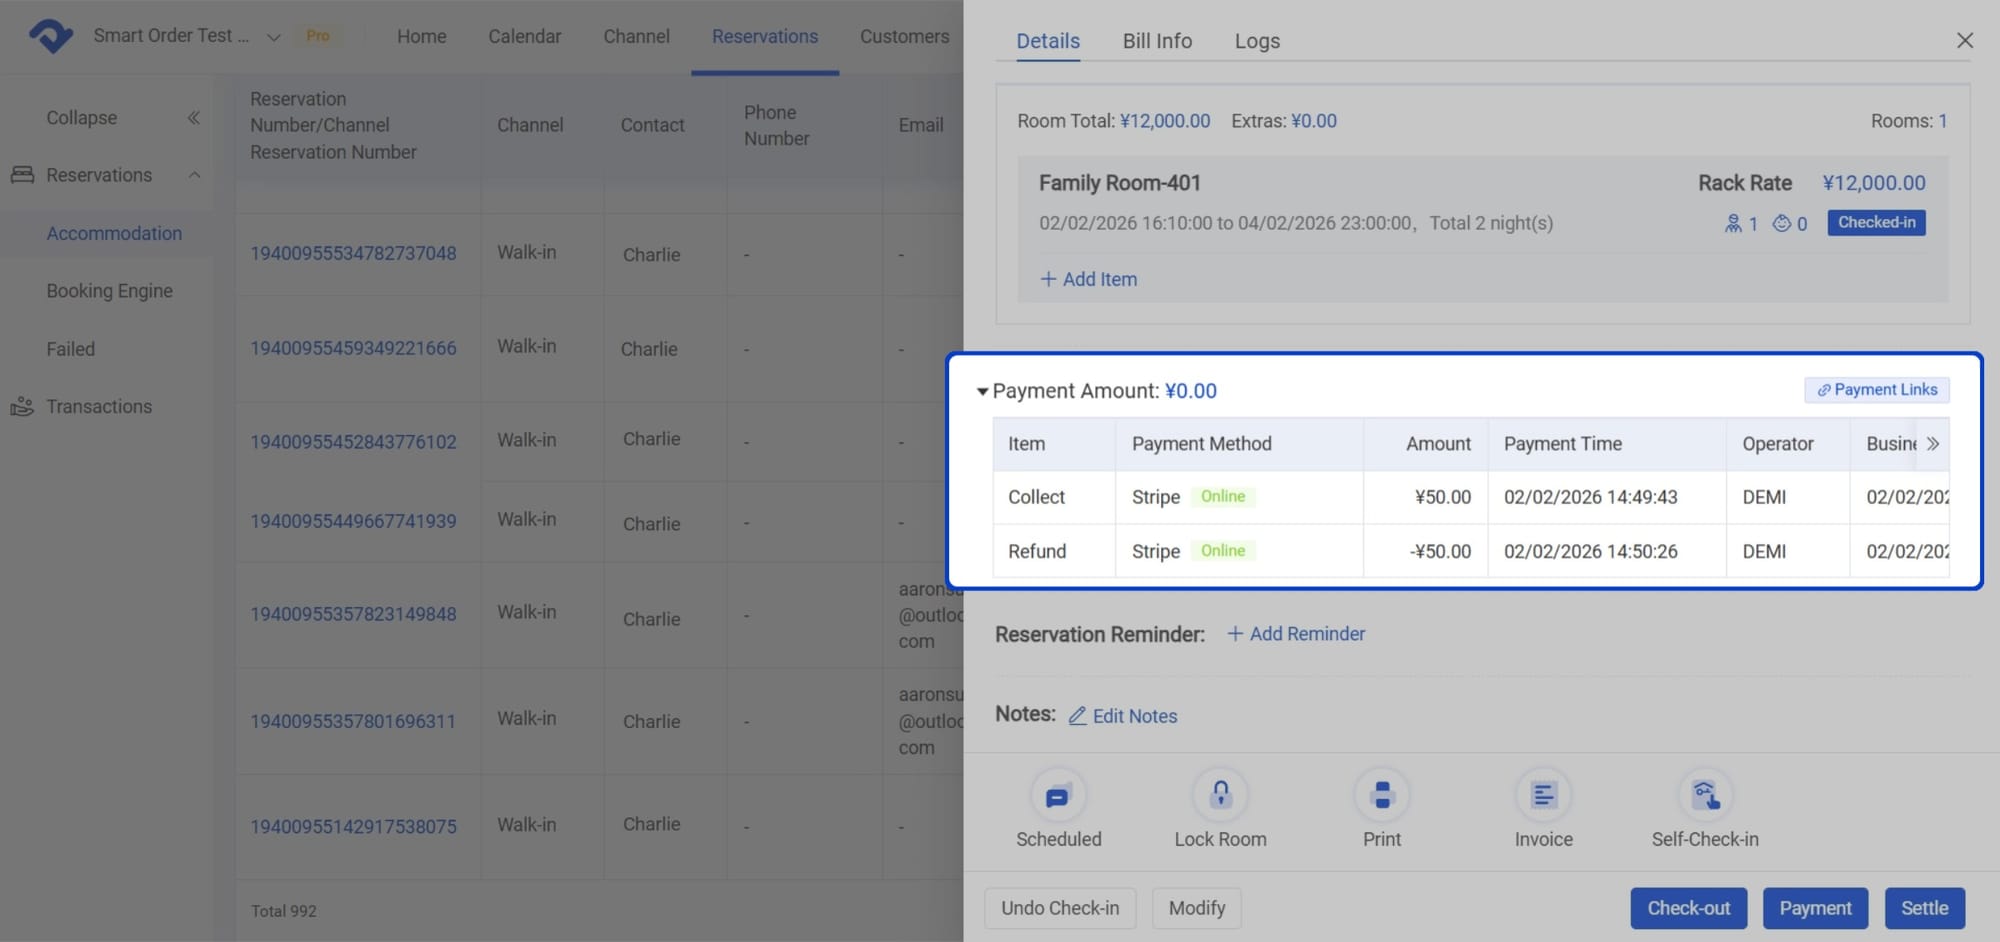Switch to the Bill Info tab
This screenshot has width=2000, height=942.
[x=1157, y=41]
